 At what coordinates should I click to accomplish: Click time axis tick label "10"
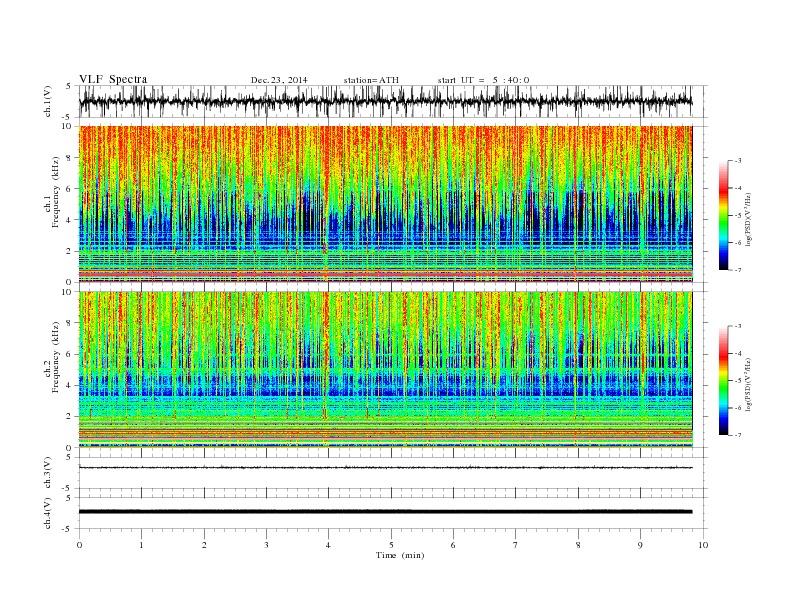click(703, 545)
